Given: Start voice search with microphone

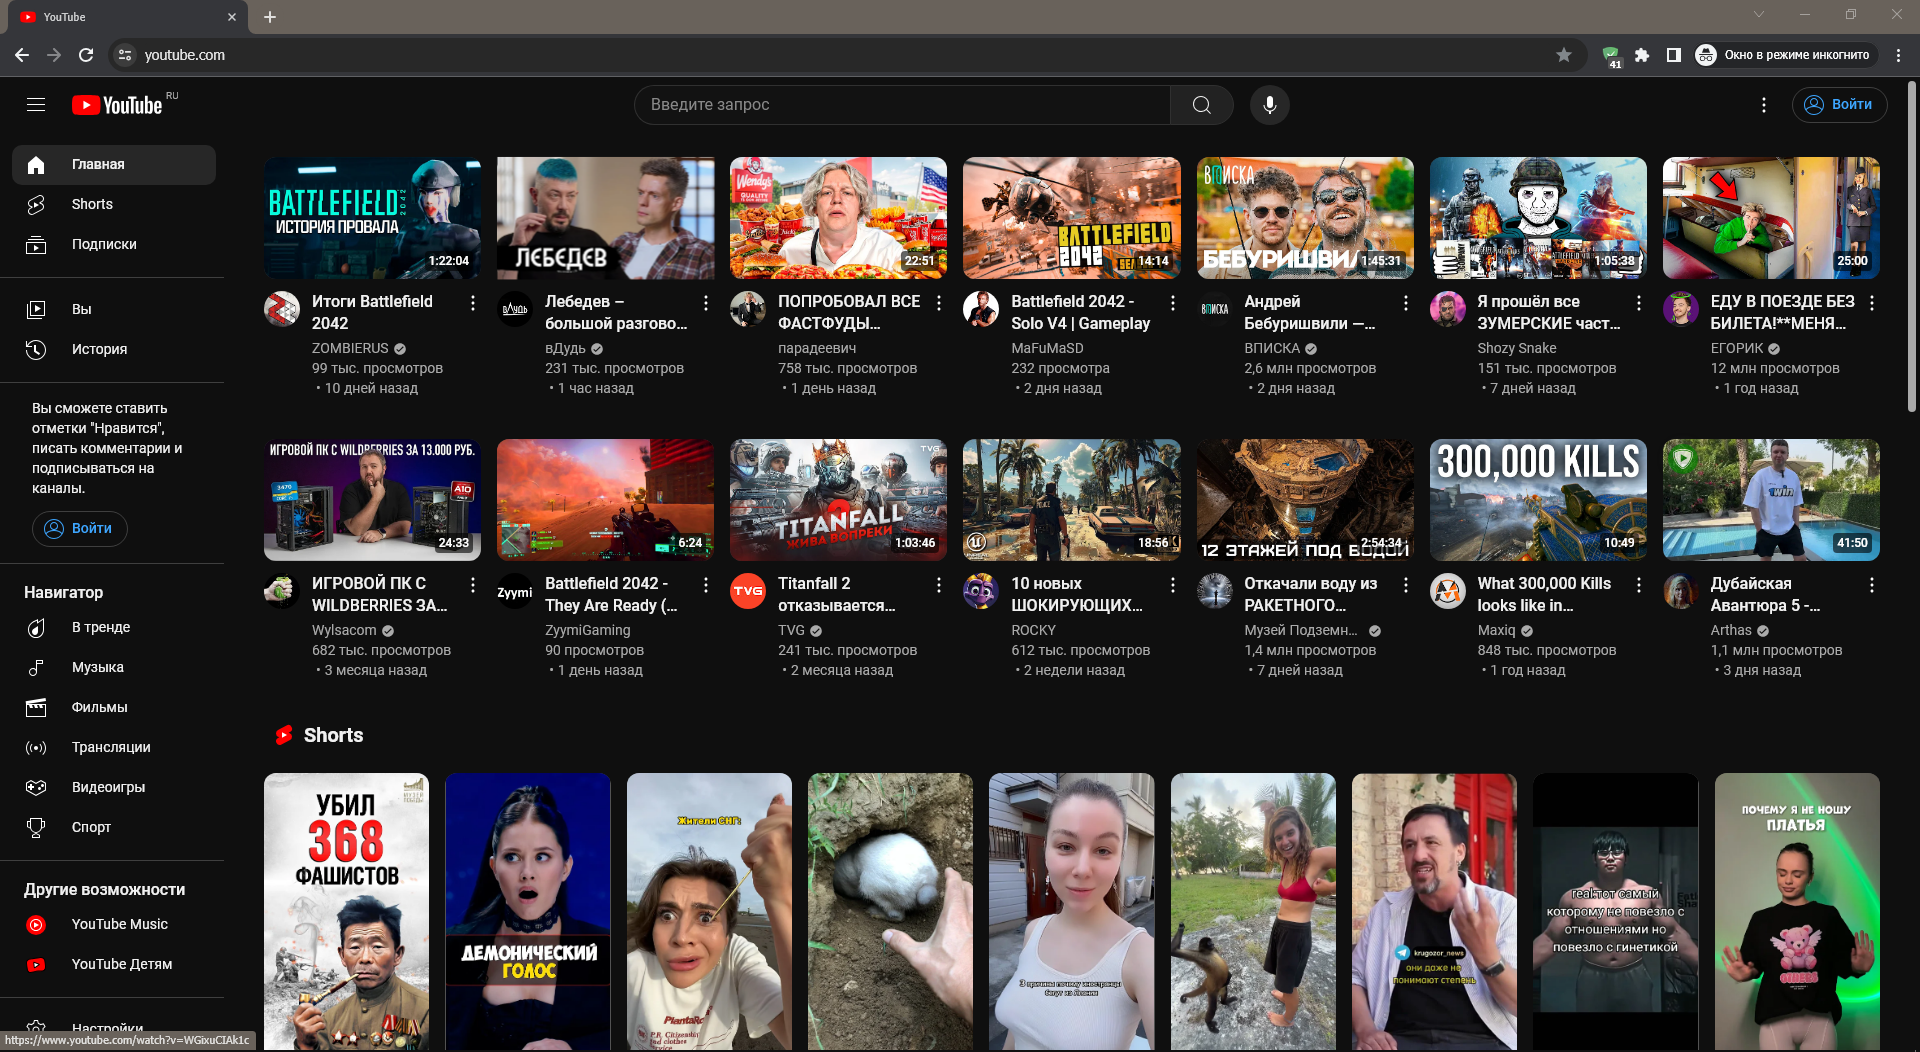Looking at the screenshot, I should pos(1270,105).
